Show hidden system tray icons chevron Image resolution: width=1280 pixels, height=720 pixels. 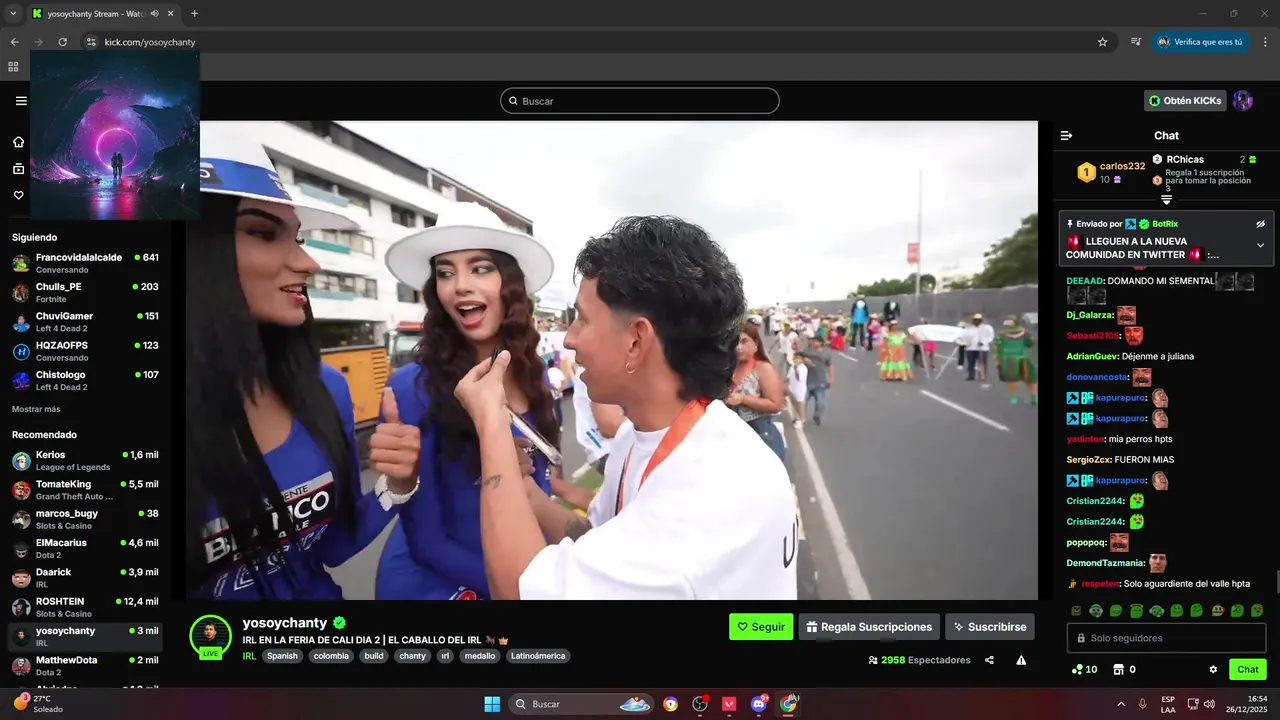(x=1121, y=704)
